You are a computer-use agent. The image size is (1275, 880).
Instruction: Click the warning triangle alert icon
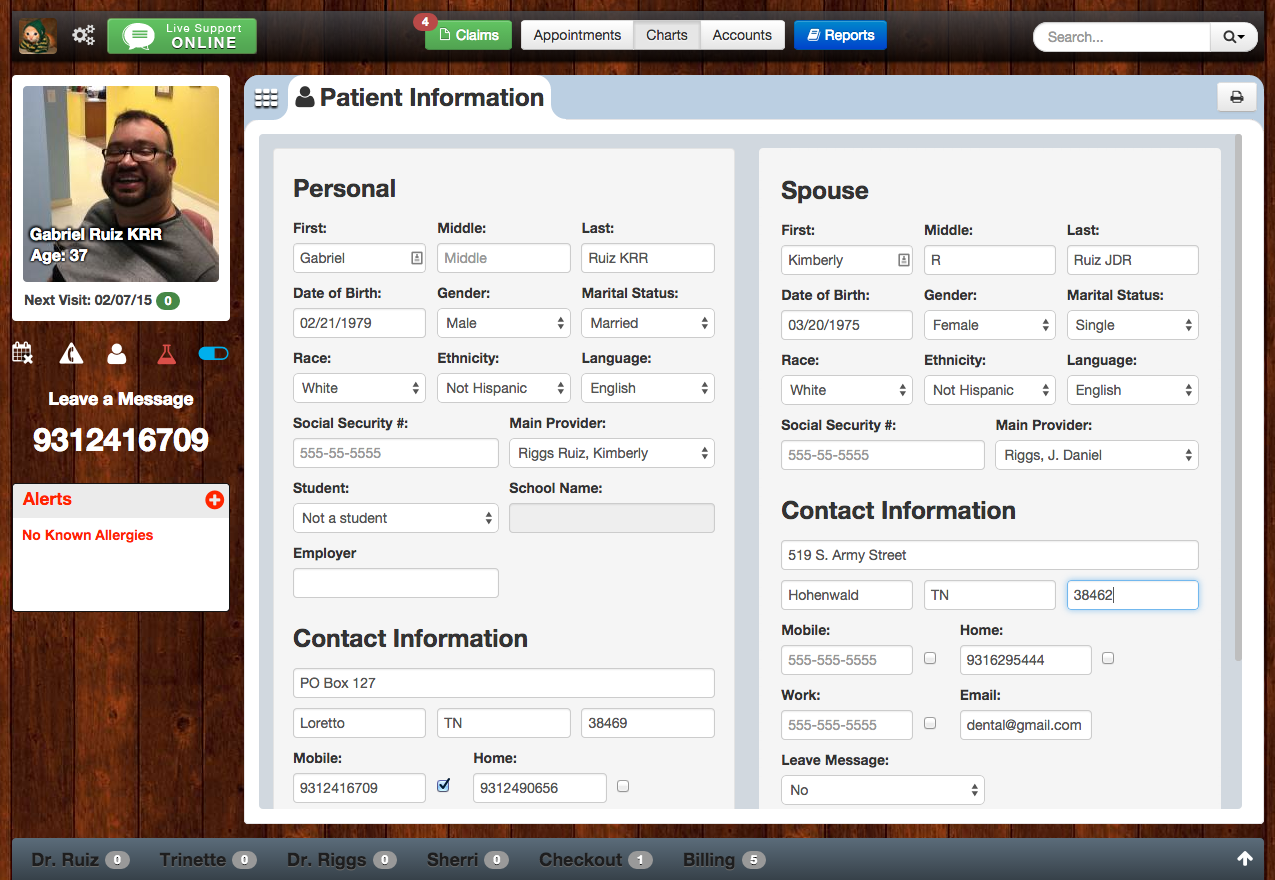71,353
